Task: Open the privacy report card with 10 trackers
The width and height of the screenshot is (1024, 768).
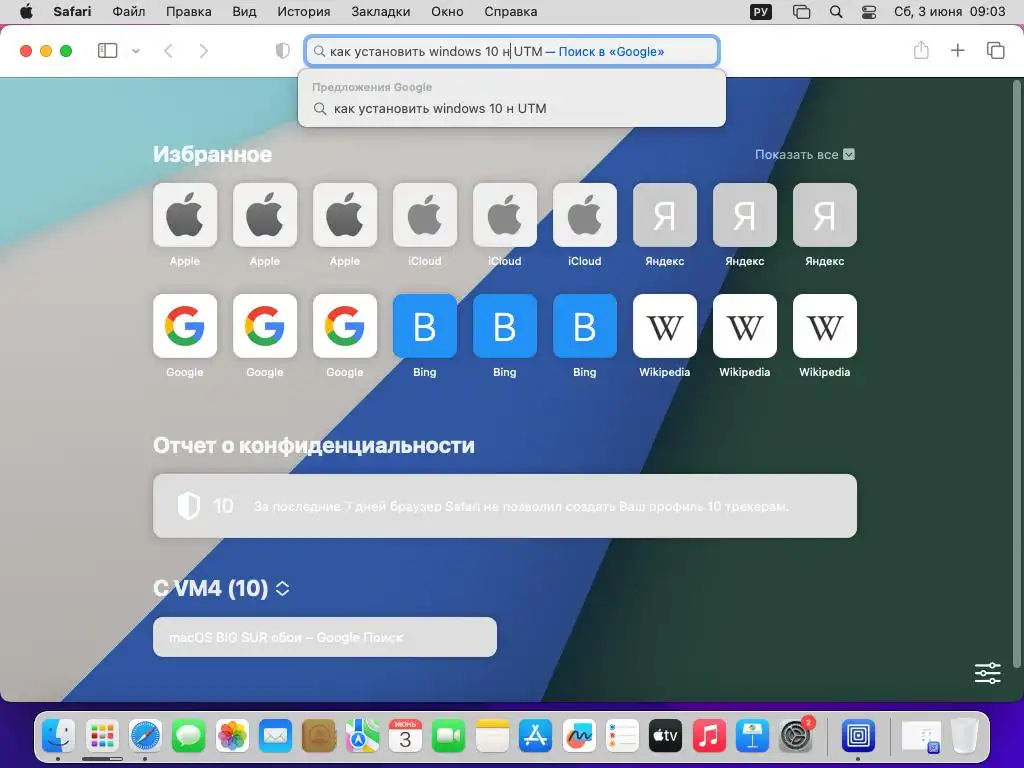Action: pos(505,506)
